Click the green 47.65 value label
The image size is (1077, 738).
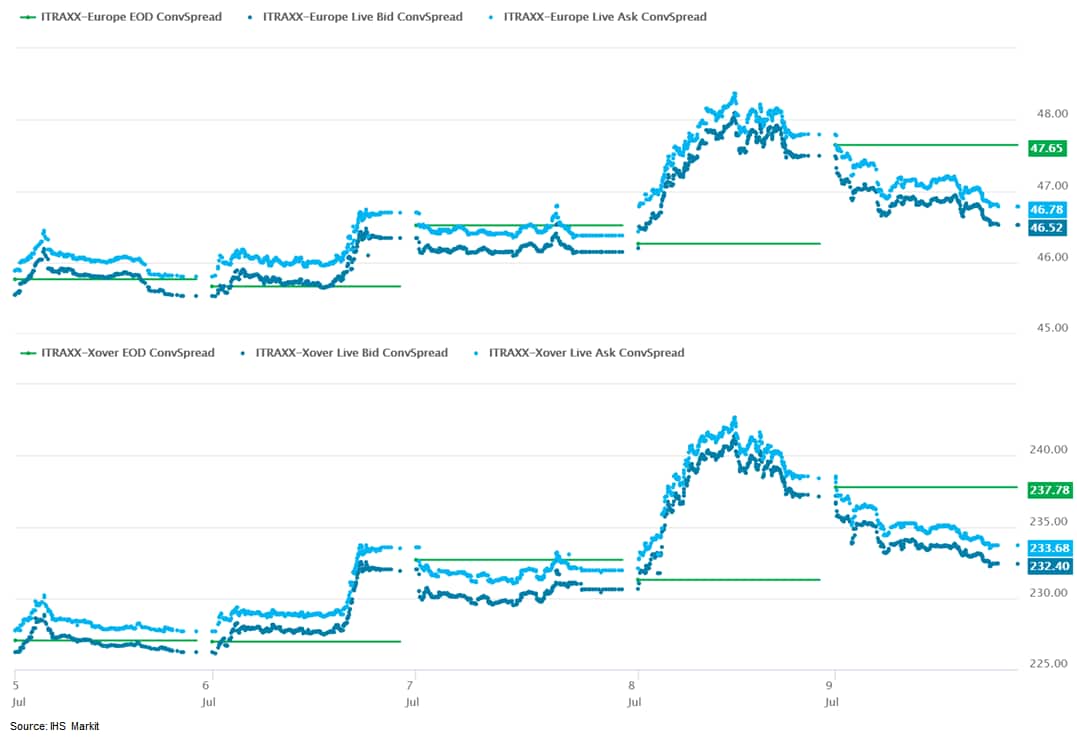point(1047,148)
